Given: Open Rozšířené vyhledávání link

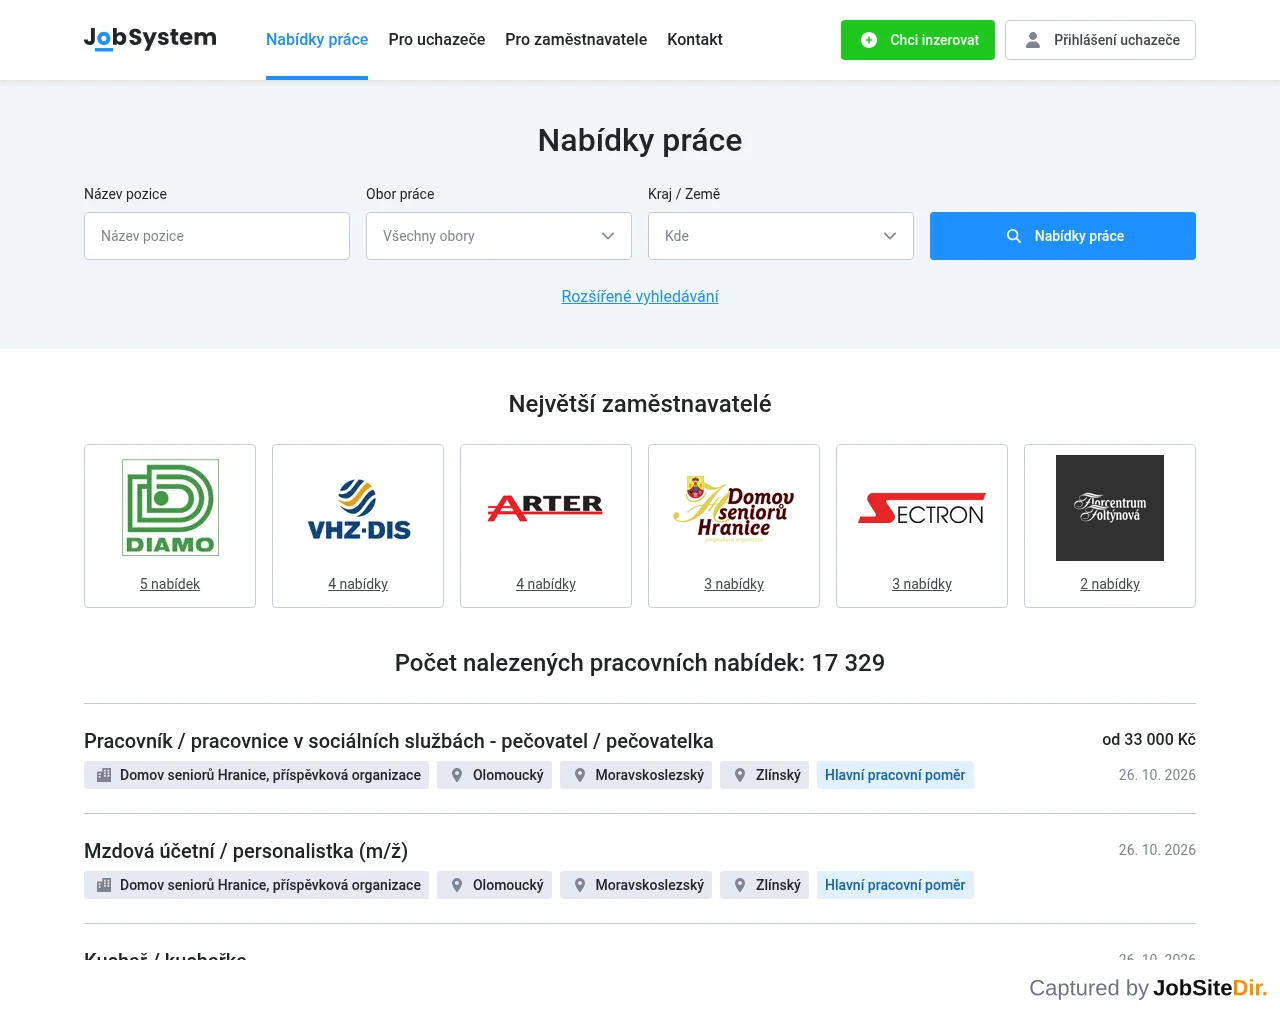Looking at the screenshot, I should 640,296.
